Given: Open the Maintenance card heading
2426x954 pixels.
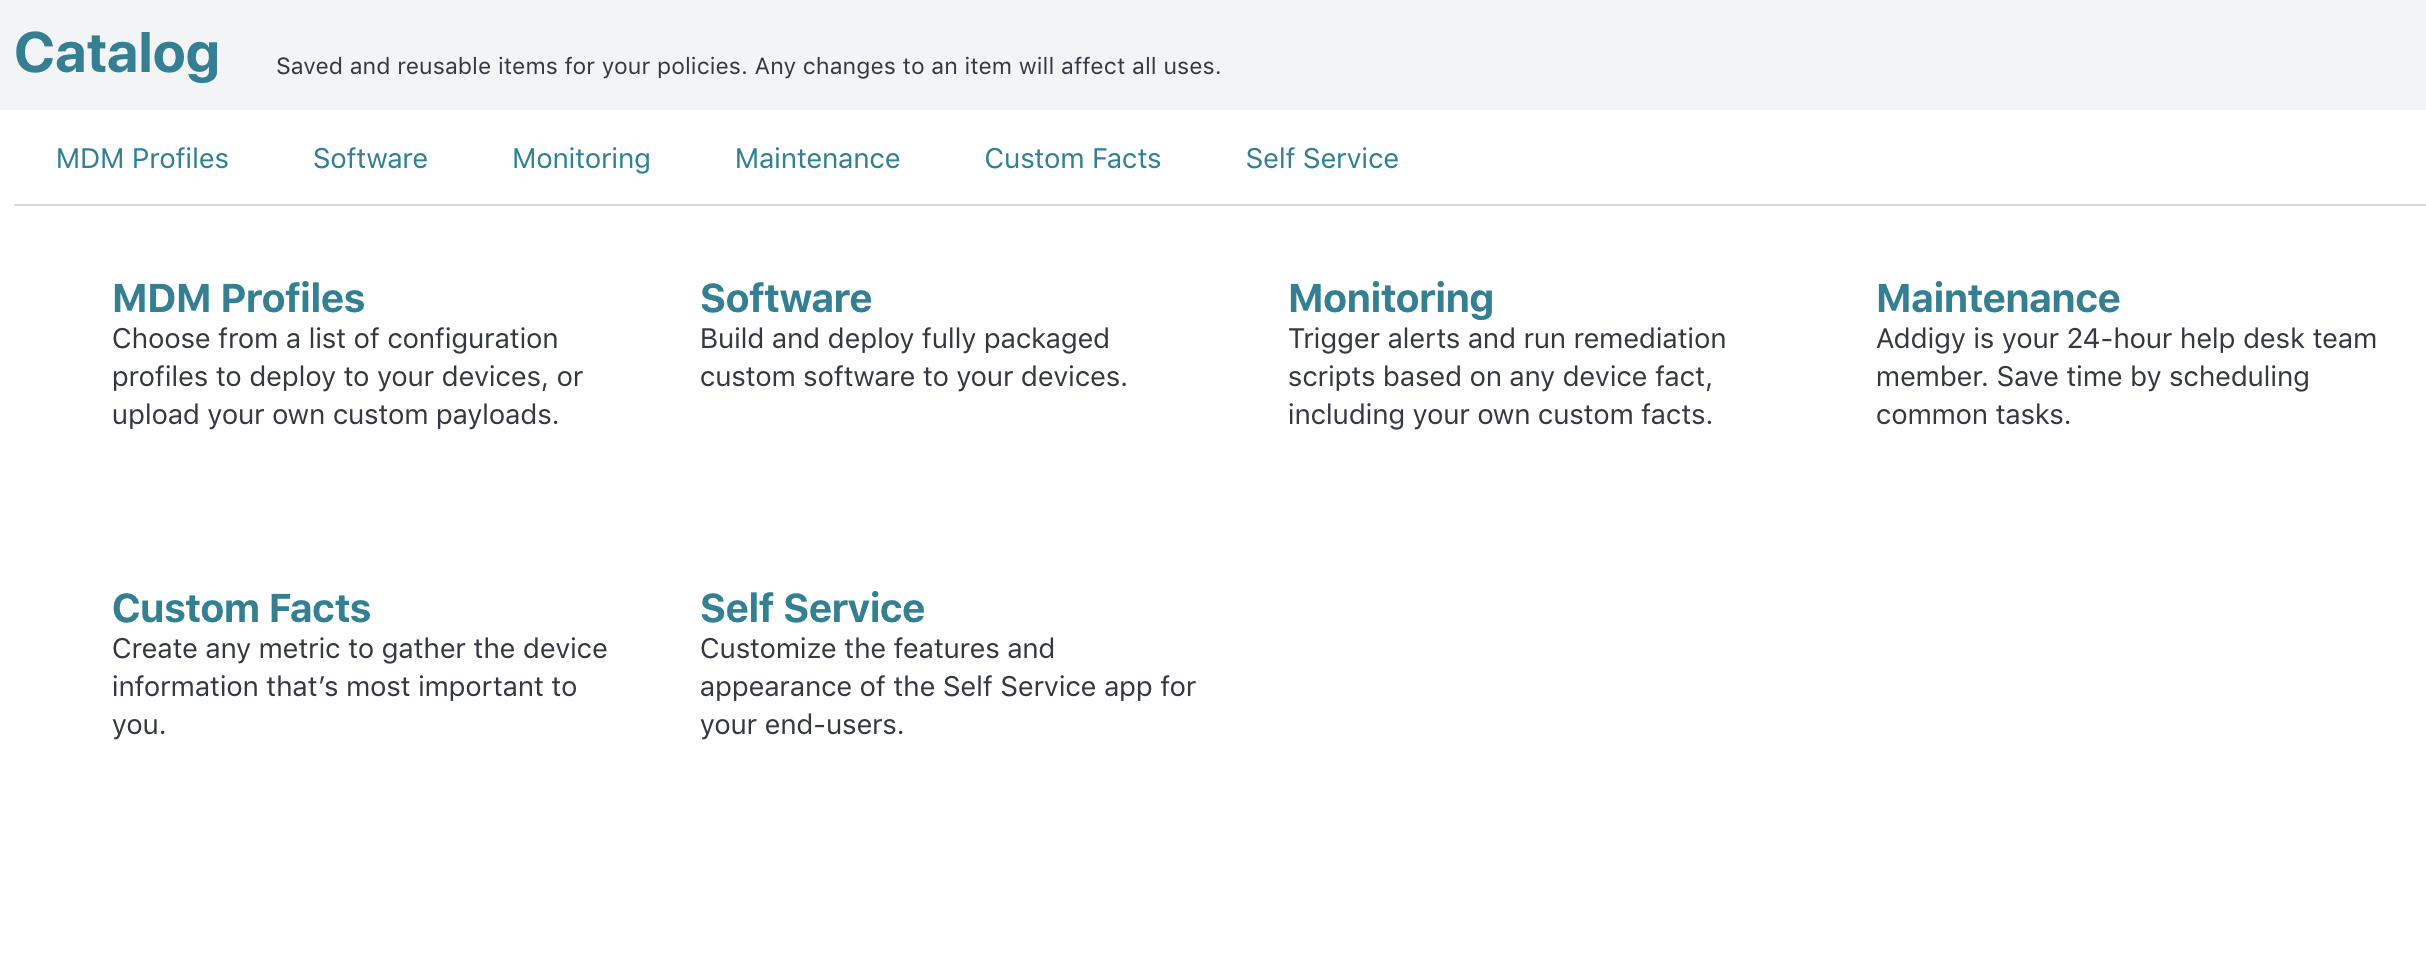Looking at the screenshot, I should (1997, 298).
